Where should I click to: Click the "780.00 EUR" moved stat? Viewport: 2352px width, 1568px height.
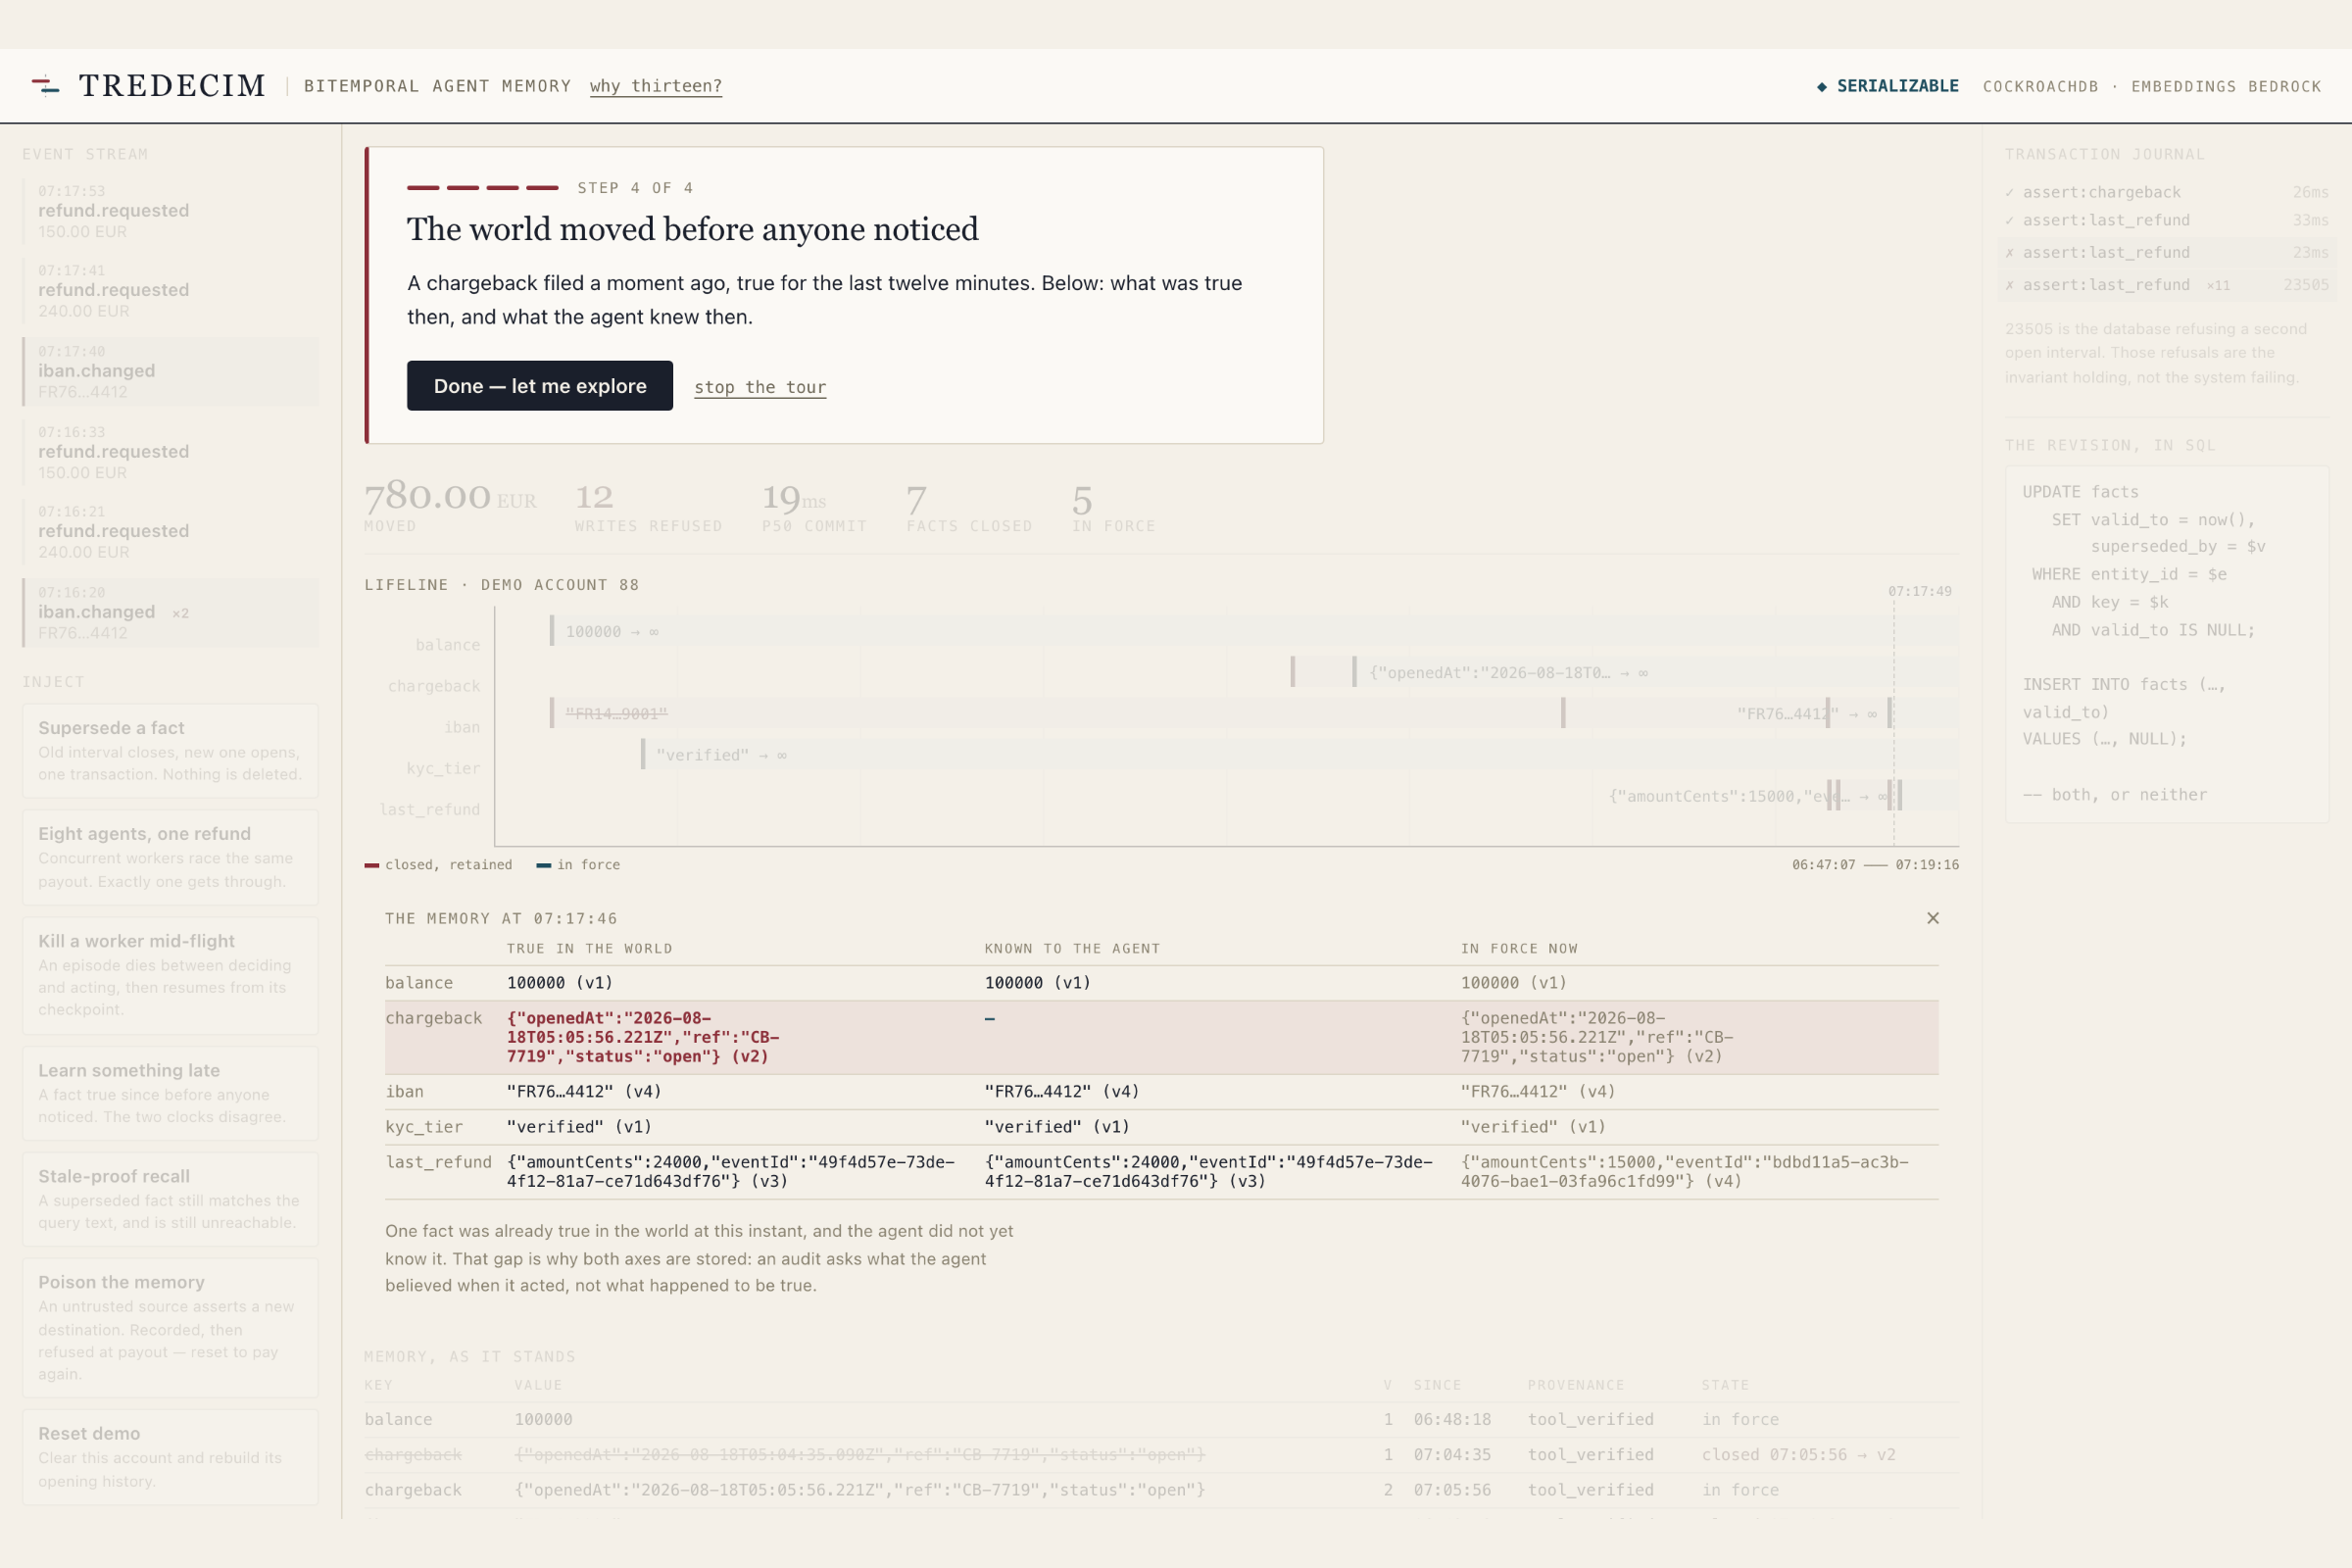pos(450,505)
